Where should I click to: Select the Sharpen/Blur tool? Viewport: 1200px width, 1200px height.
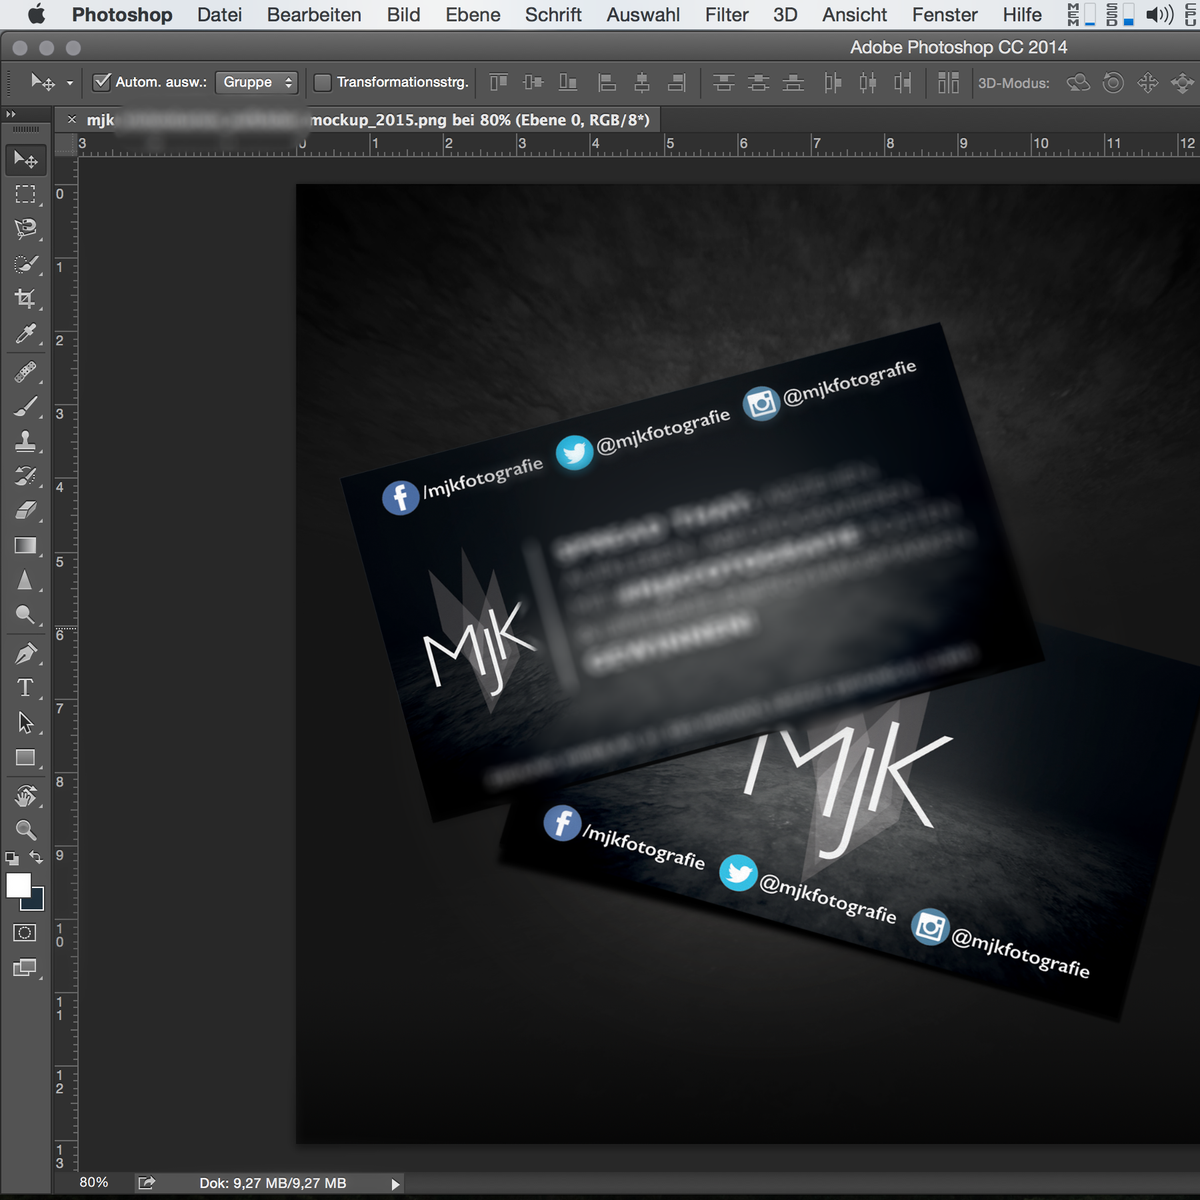[25, 581]
